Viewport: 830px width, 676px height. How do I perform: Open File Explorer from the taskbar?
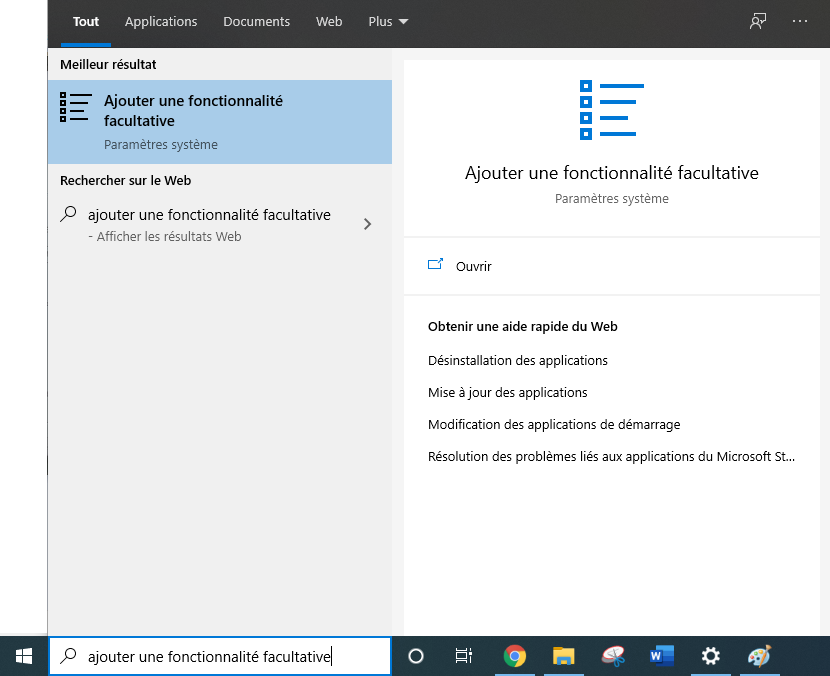(x=564, y=656)
